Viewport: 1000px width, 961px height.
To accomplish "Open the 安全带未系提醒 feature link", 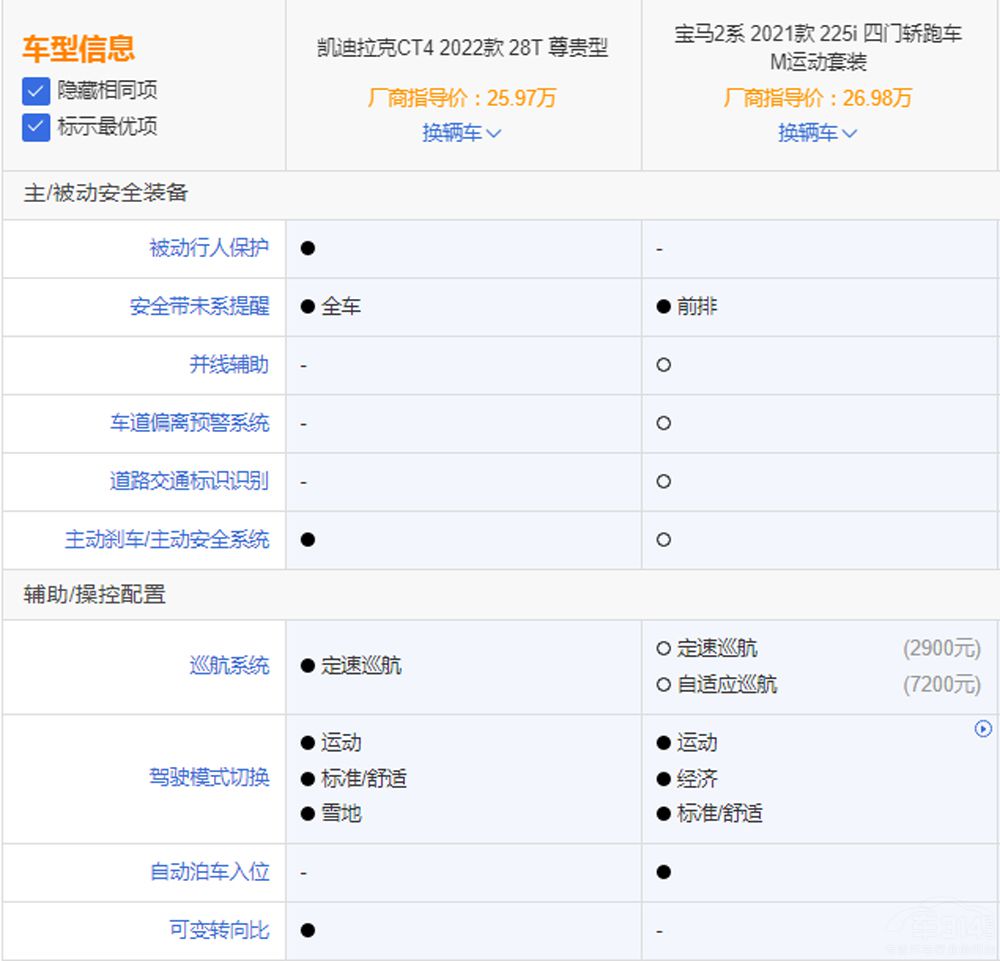I will 199,307.
